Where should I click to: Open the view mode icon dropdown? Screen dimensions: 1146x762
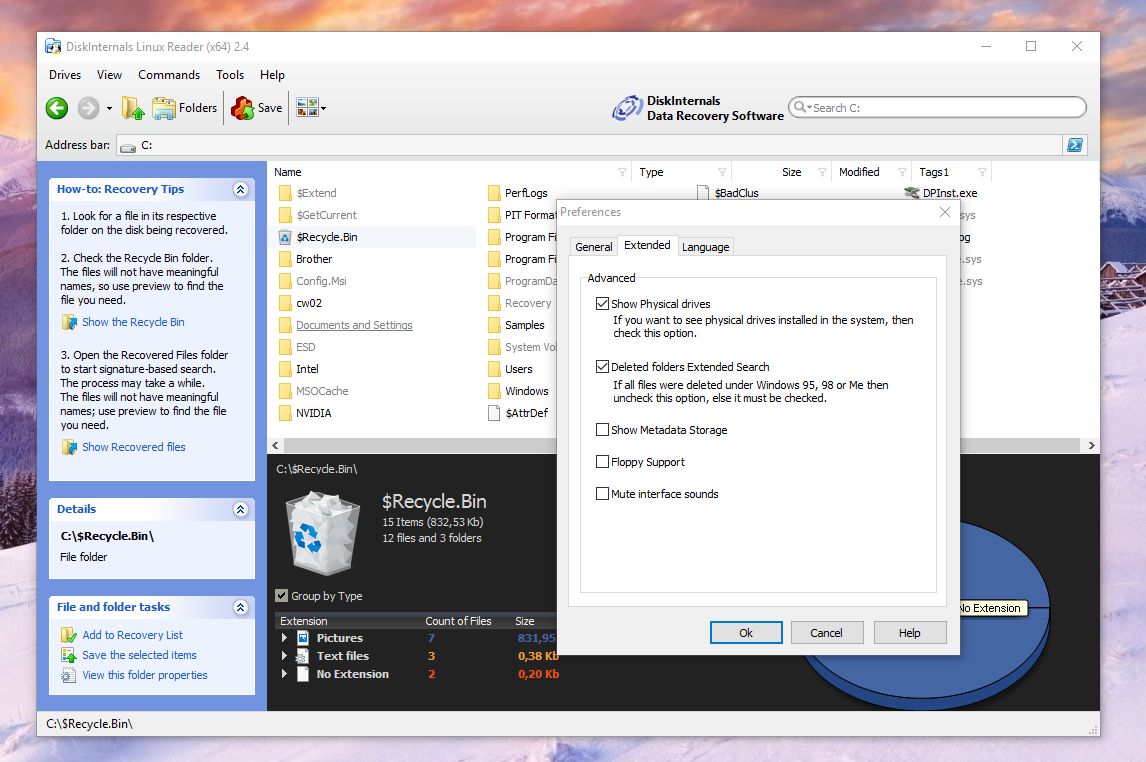point(311,108)
